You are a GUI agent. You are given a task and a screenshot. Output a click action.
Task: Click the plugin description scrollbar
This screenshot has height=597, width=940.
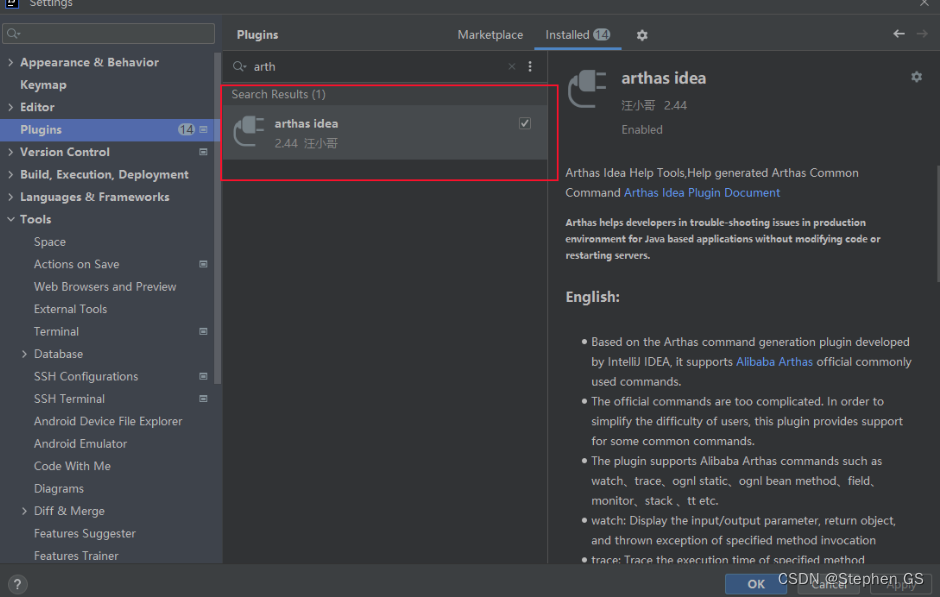point(936,224)
